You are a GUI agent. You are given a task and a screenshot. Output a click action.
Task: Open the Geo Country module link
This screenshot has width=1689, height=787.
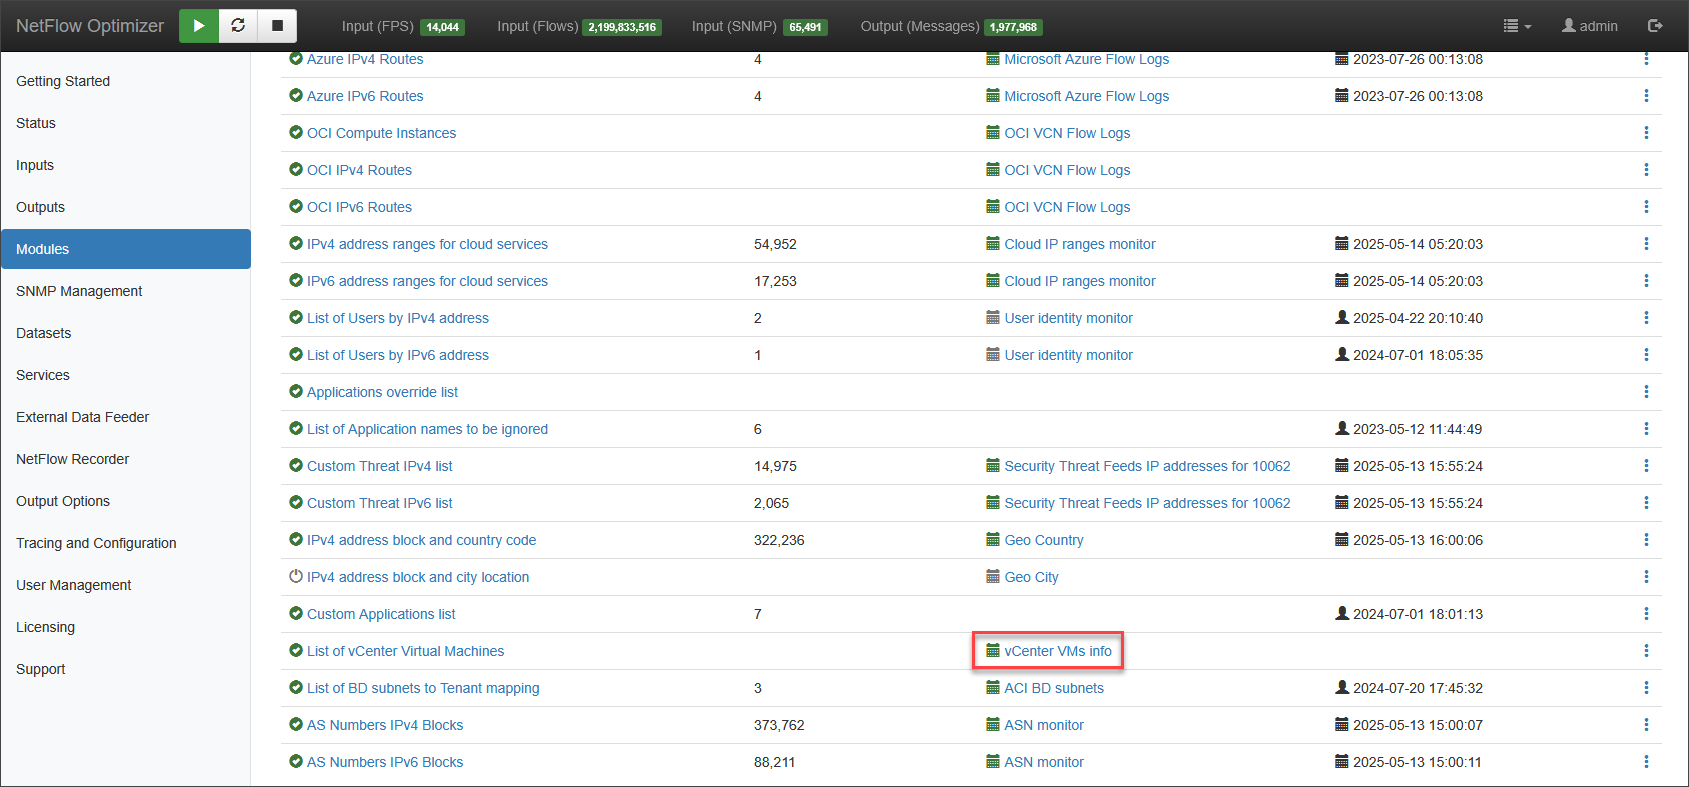[1044, 540]
